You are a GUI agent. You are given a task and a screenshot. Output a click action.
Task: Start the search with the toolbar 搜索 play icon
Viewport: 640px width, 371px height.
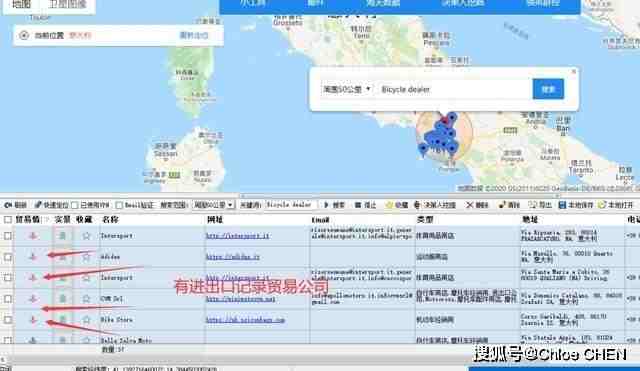[326, 205]
